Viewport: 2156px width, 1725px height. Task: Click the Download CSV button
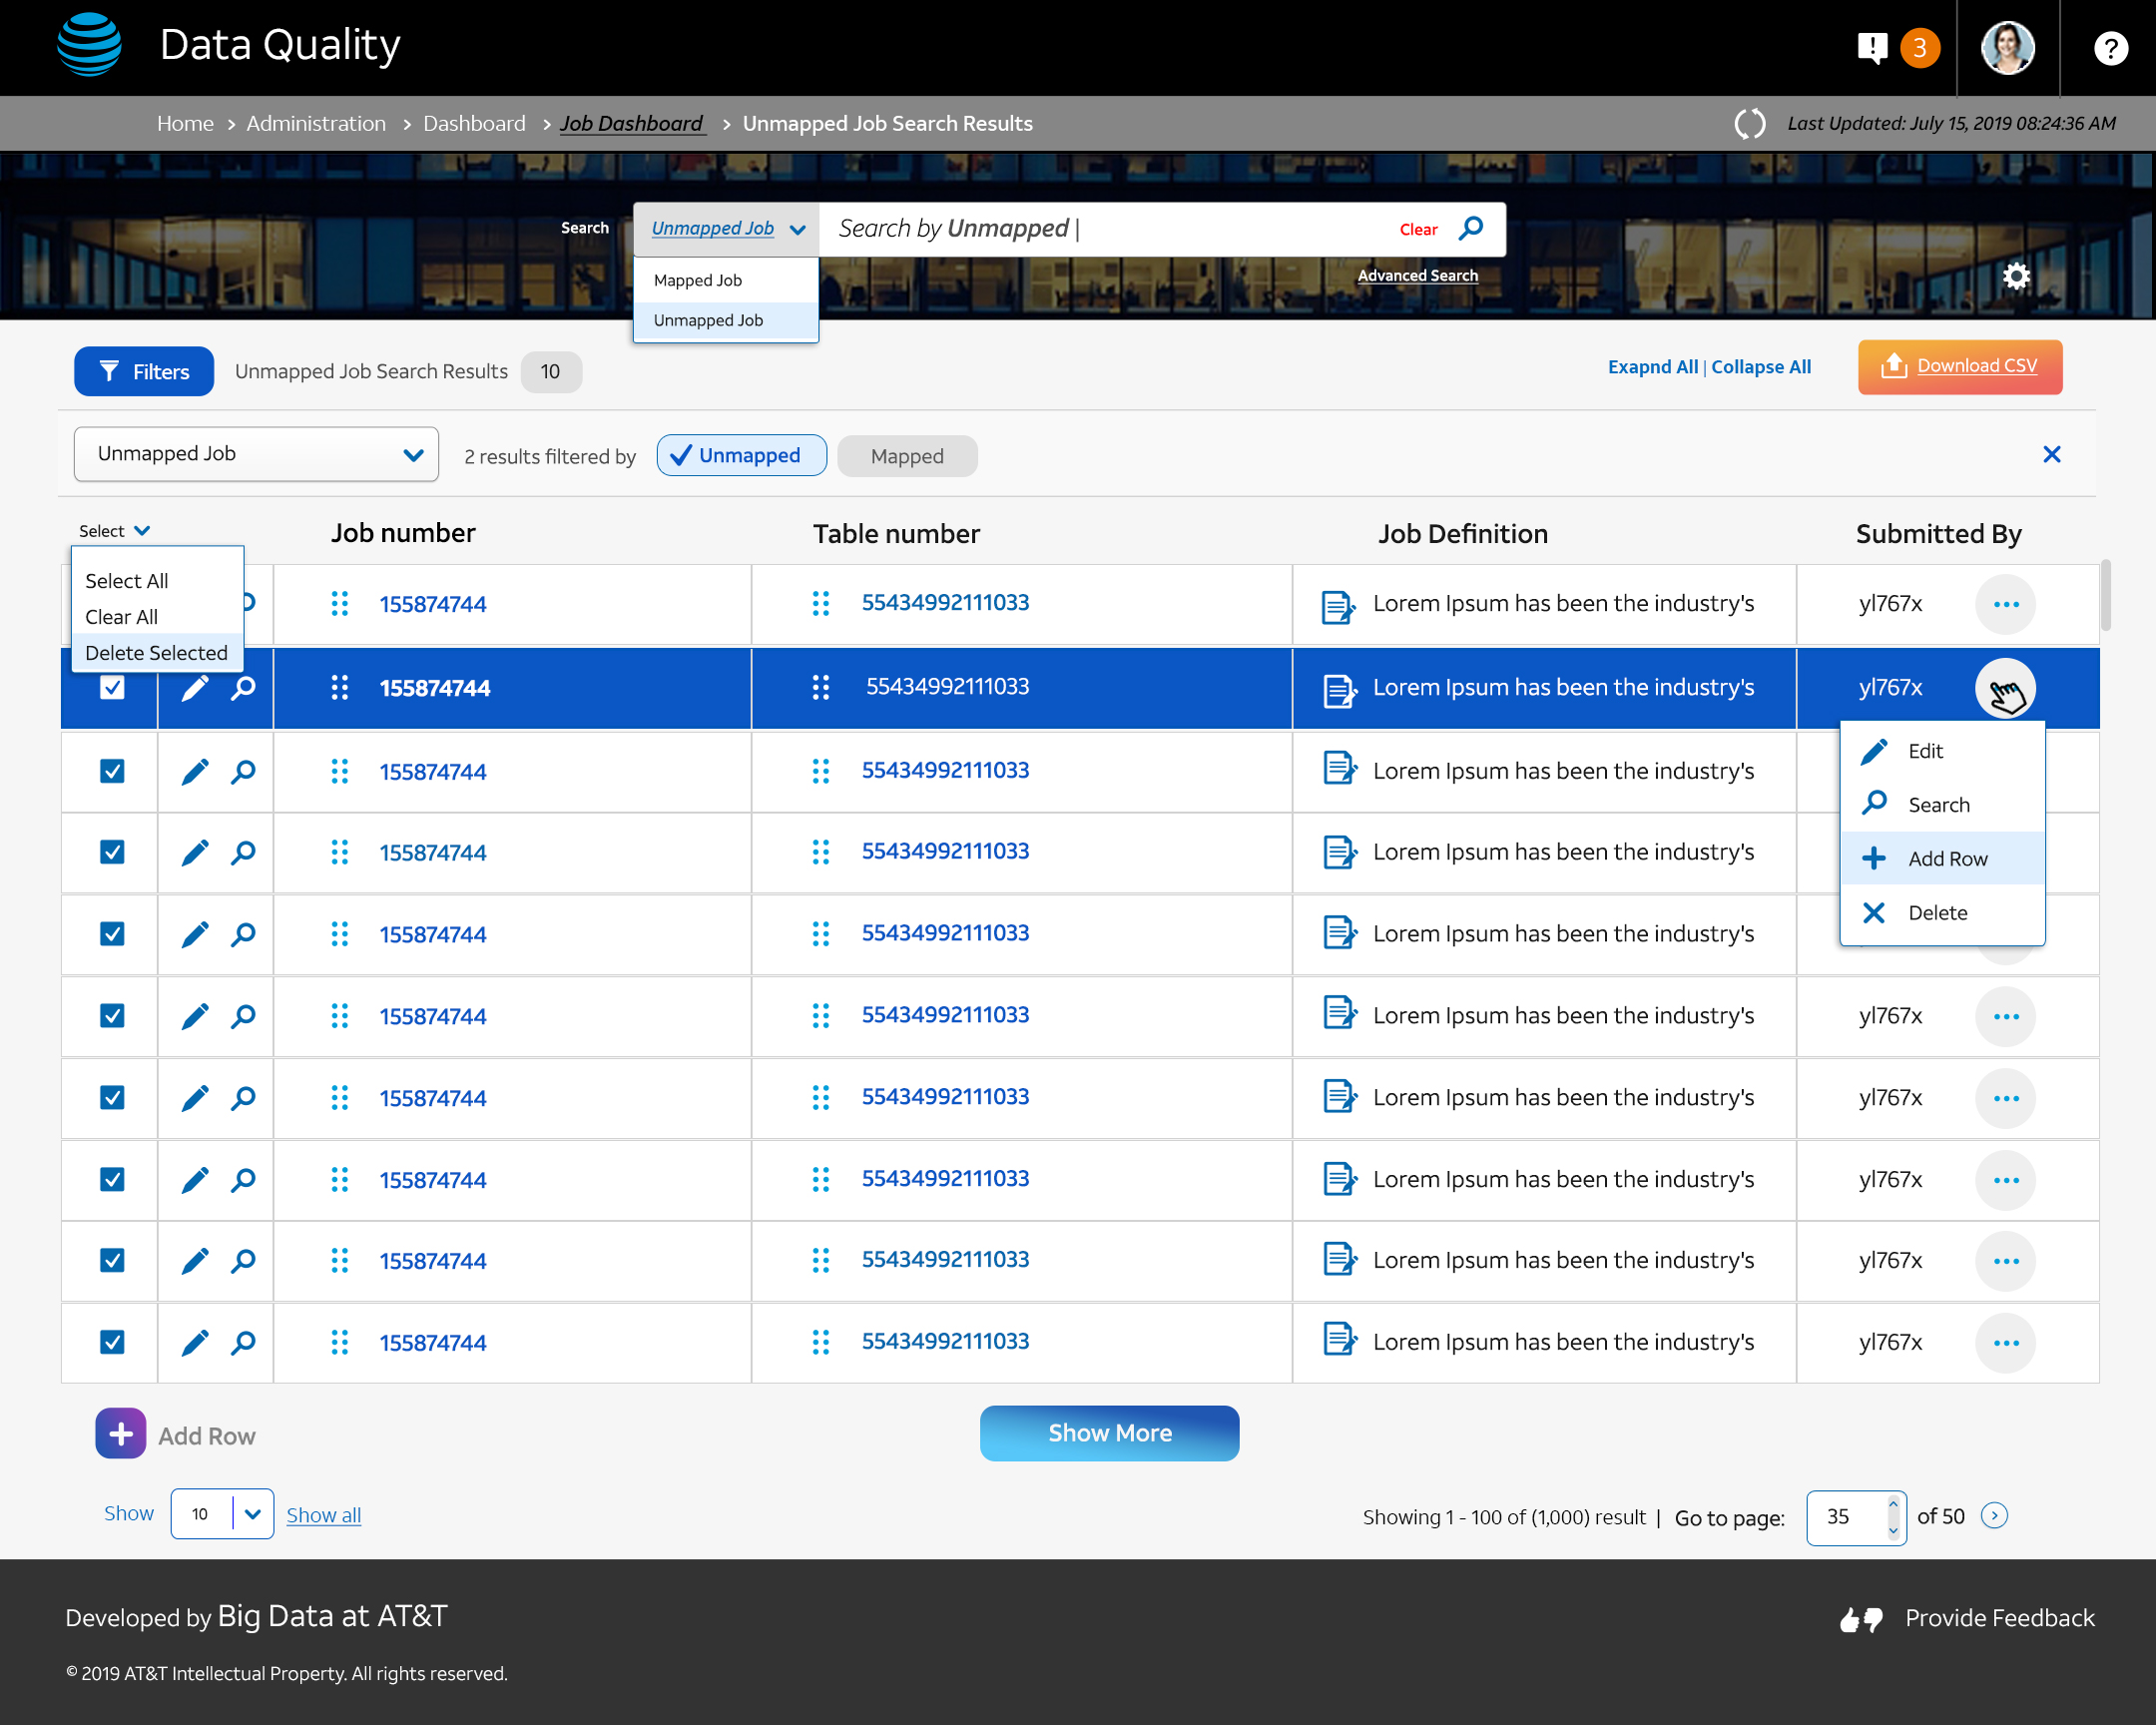coord(1959,367)
